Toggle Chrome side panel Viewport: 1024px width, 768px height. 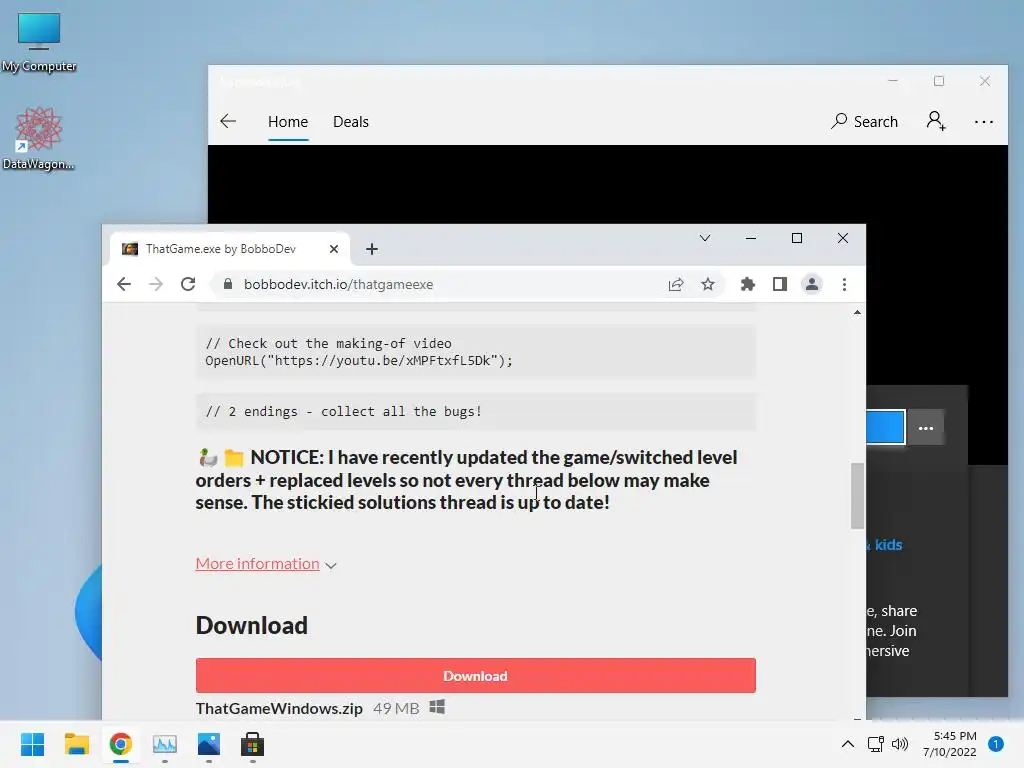(780, 284)
